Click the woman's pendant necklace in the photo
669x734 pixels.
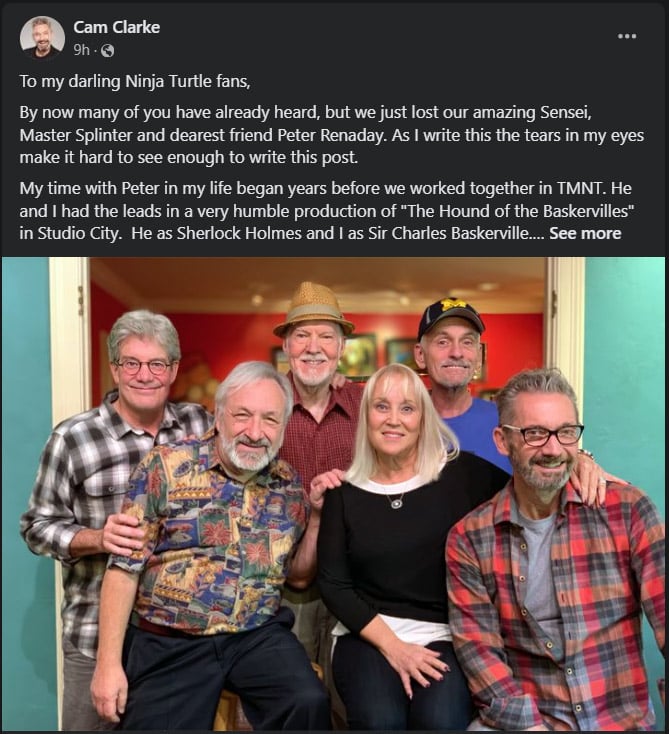coord(397,499)
